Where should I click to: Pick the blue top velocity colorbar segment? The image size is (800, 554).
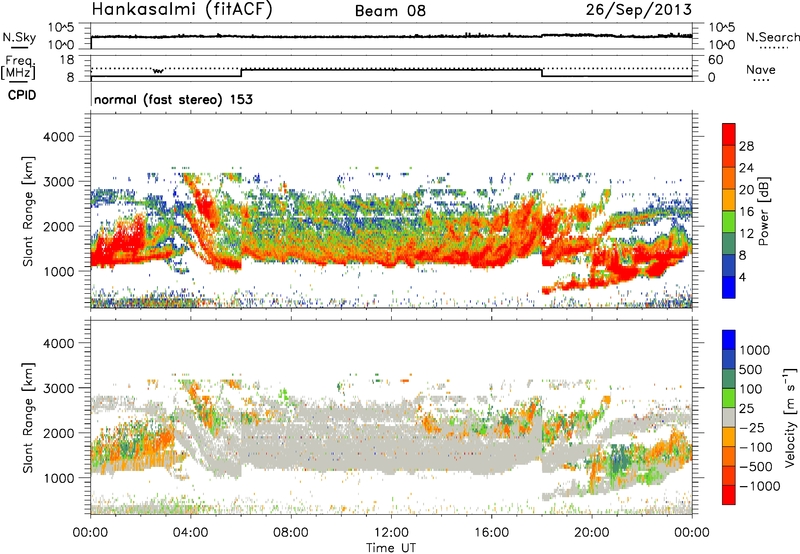[x=729, y=340]
